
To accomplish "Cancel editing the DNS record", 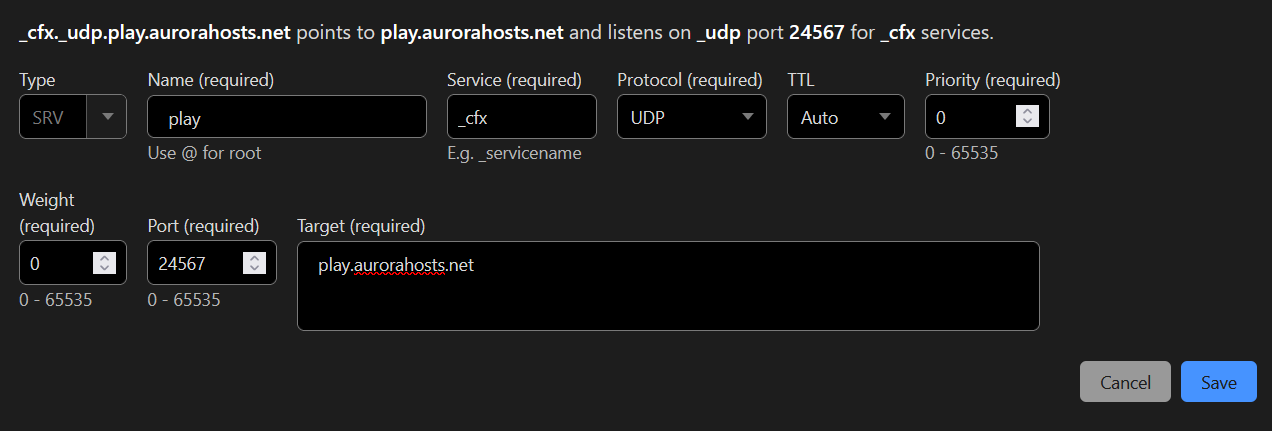I will 1125,382.
